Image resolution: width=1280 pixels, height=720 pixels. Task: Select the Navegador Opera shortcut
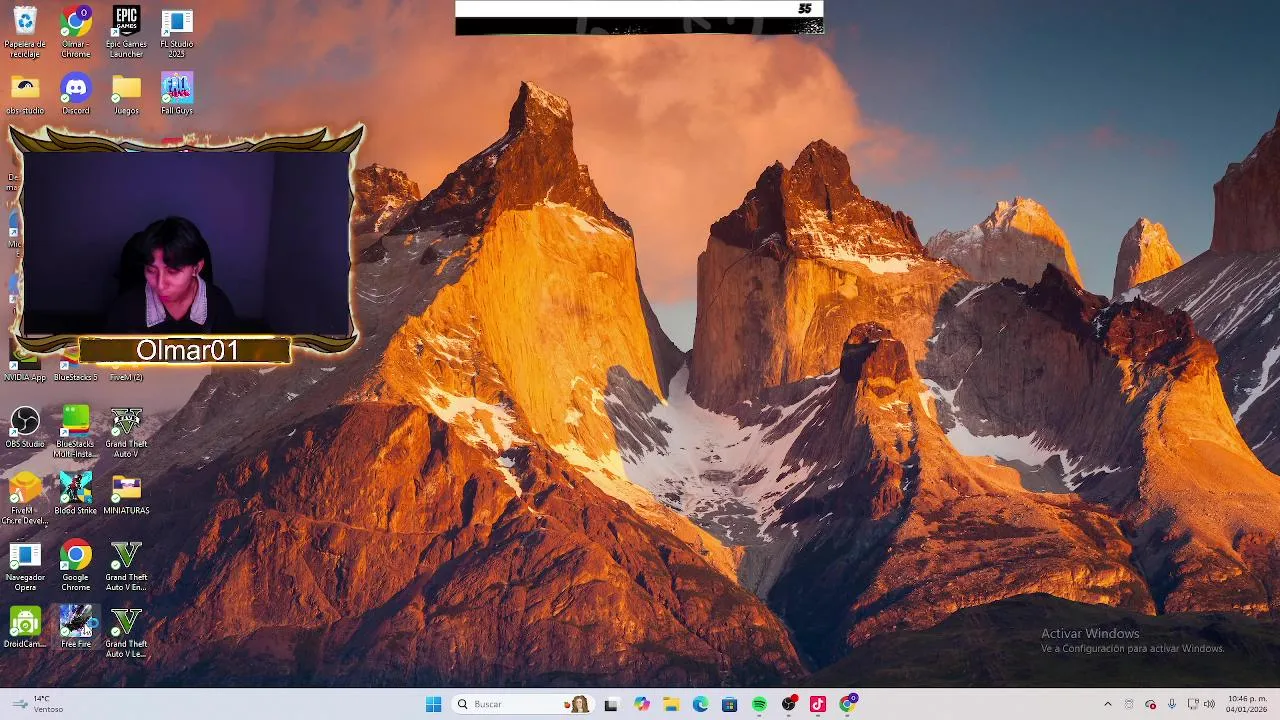25,565
